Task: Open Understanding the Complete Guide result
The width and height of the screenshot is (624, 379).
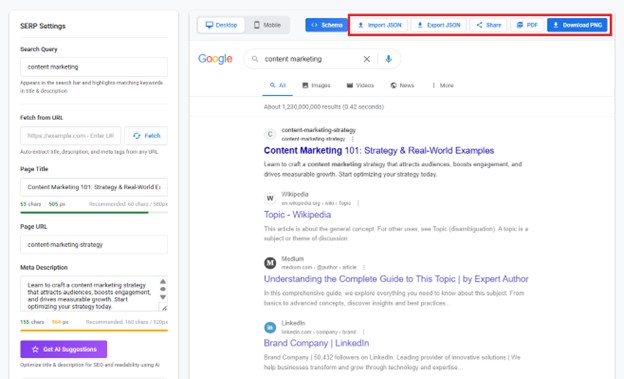Action: pyautogui.click(x=396, y=279)
